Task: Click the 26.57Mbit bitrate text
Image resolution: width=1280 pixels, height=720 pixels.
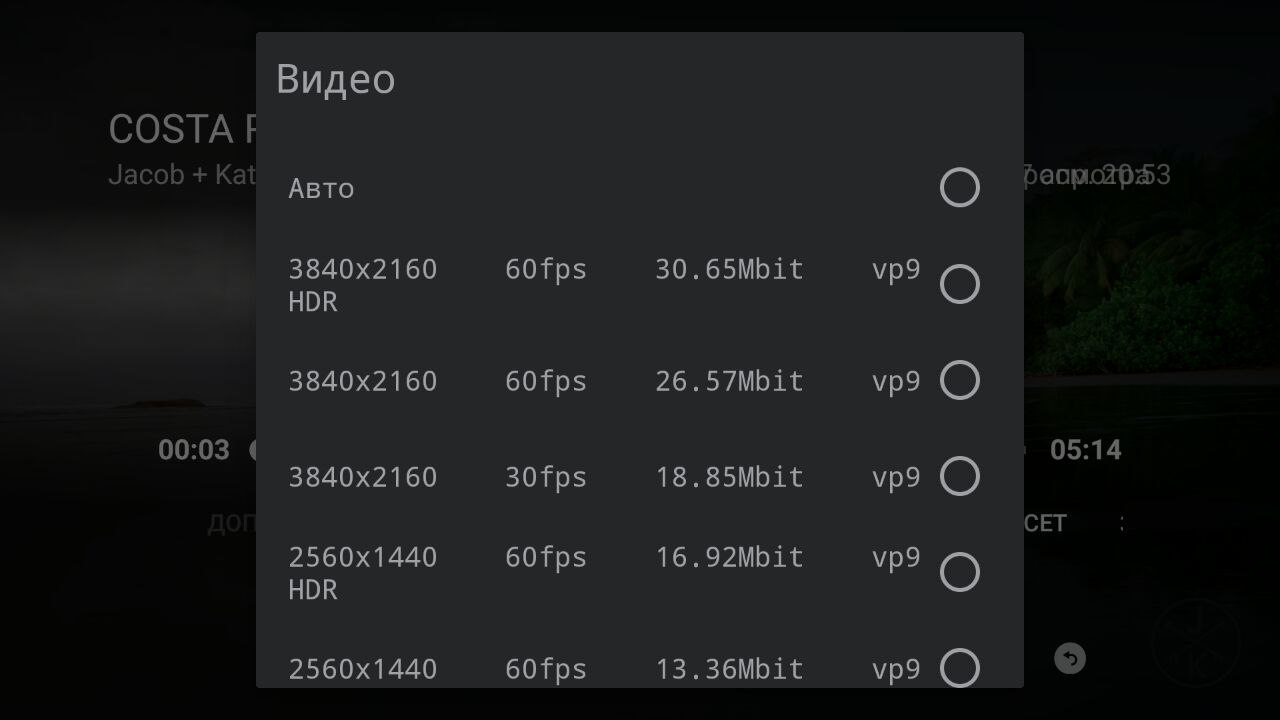Action: pyautogui.click(x=729, y=381)
